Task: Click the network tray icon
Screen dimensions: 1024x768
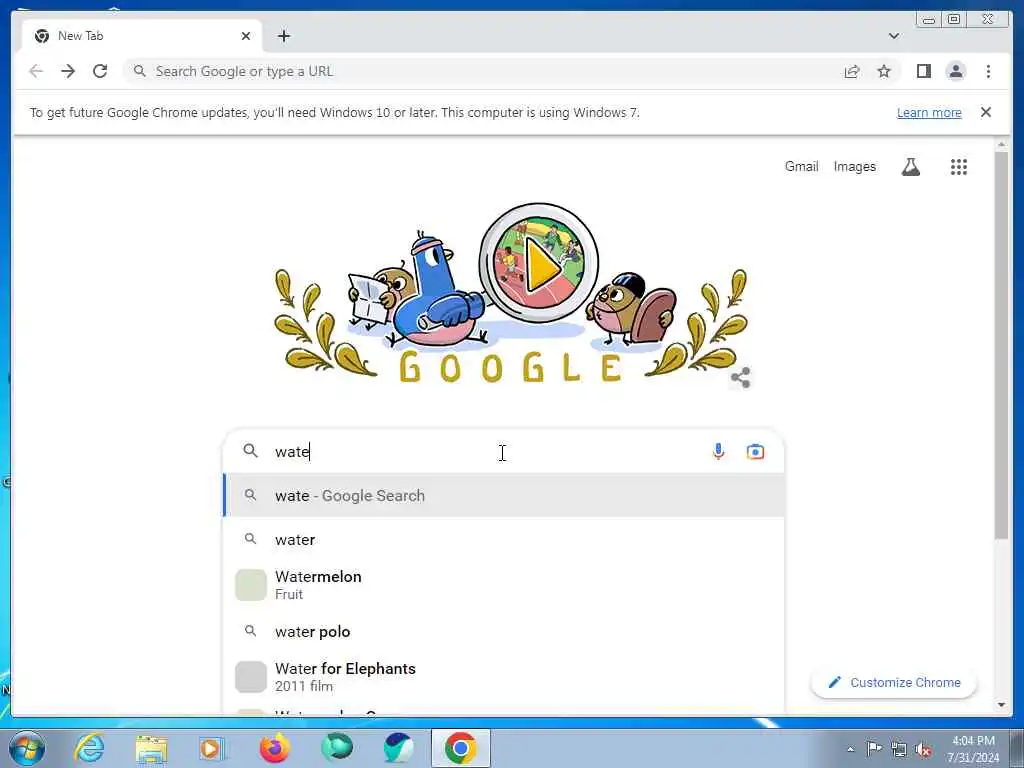Action: [x=899, y=749]
